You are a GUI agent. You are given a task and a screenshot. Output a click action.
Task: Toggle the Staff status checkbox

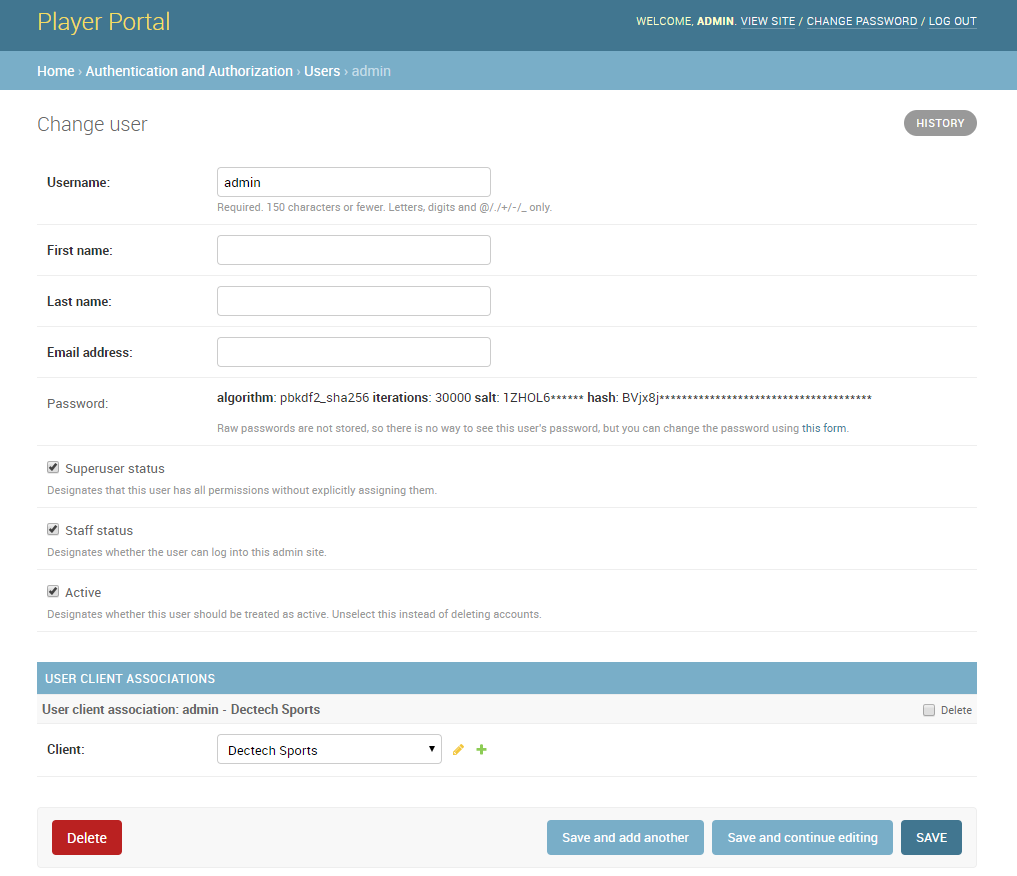(53, 530)
